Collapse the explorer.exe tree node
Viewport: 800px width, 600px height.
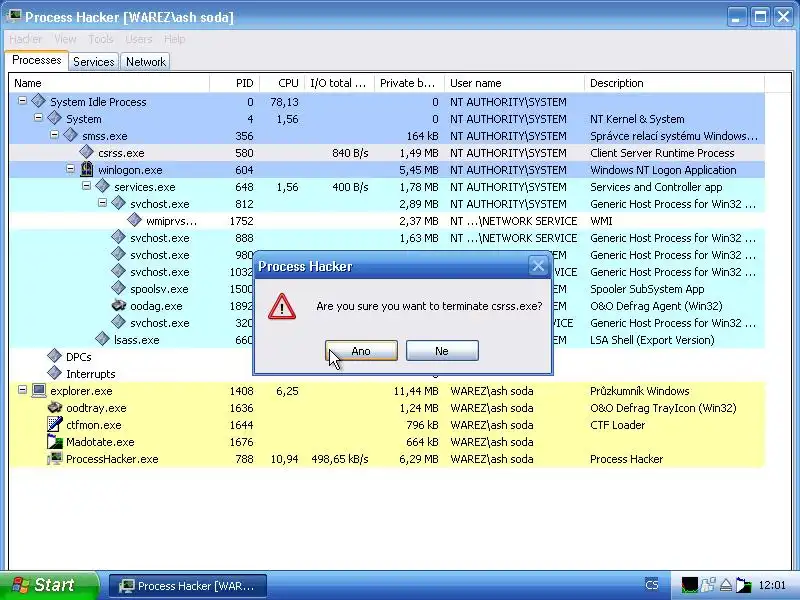22,390
